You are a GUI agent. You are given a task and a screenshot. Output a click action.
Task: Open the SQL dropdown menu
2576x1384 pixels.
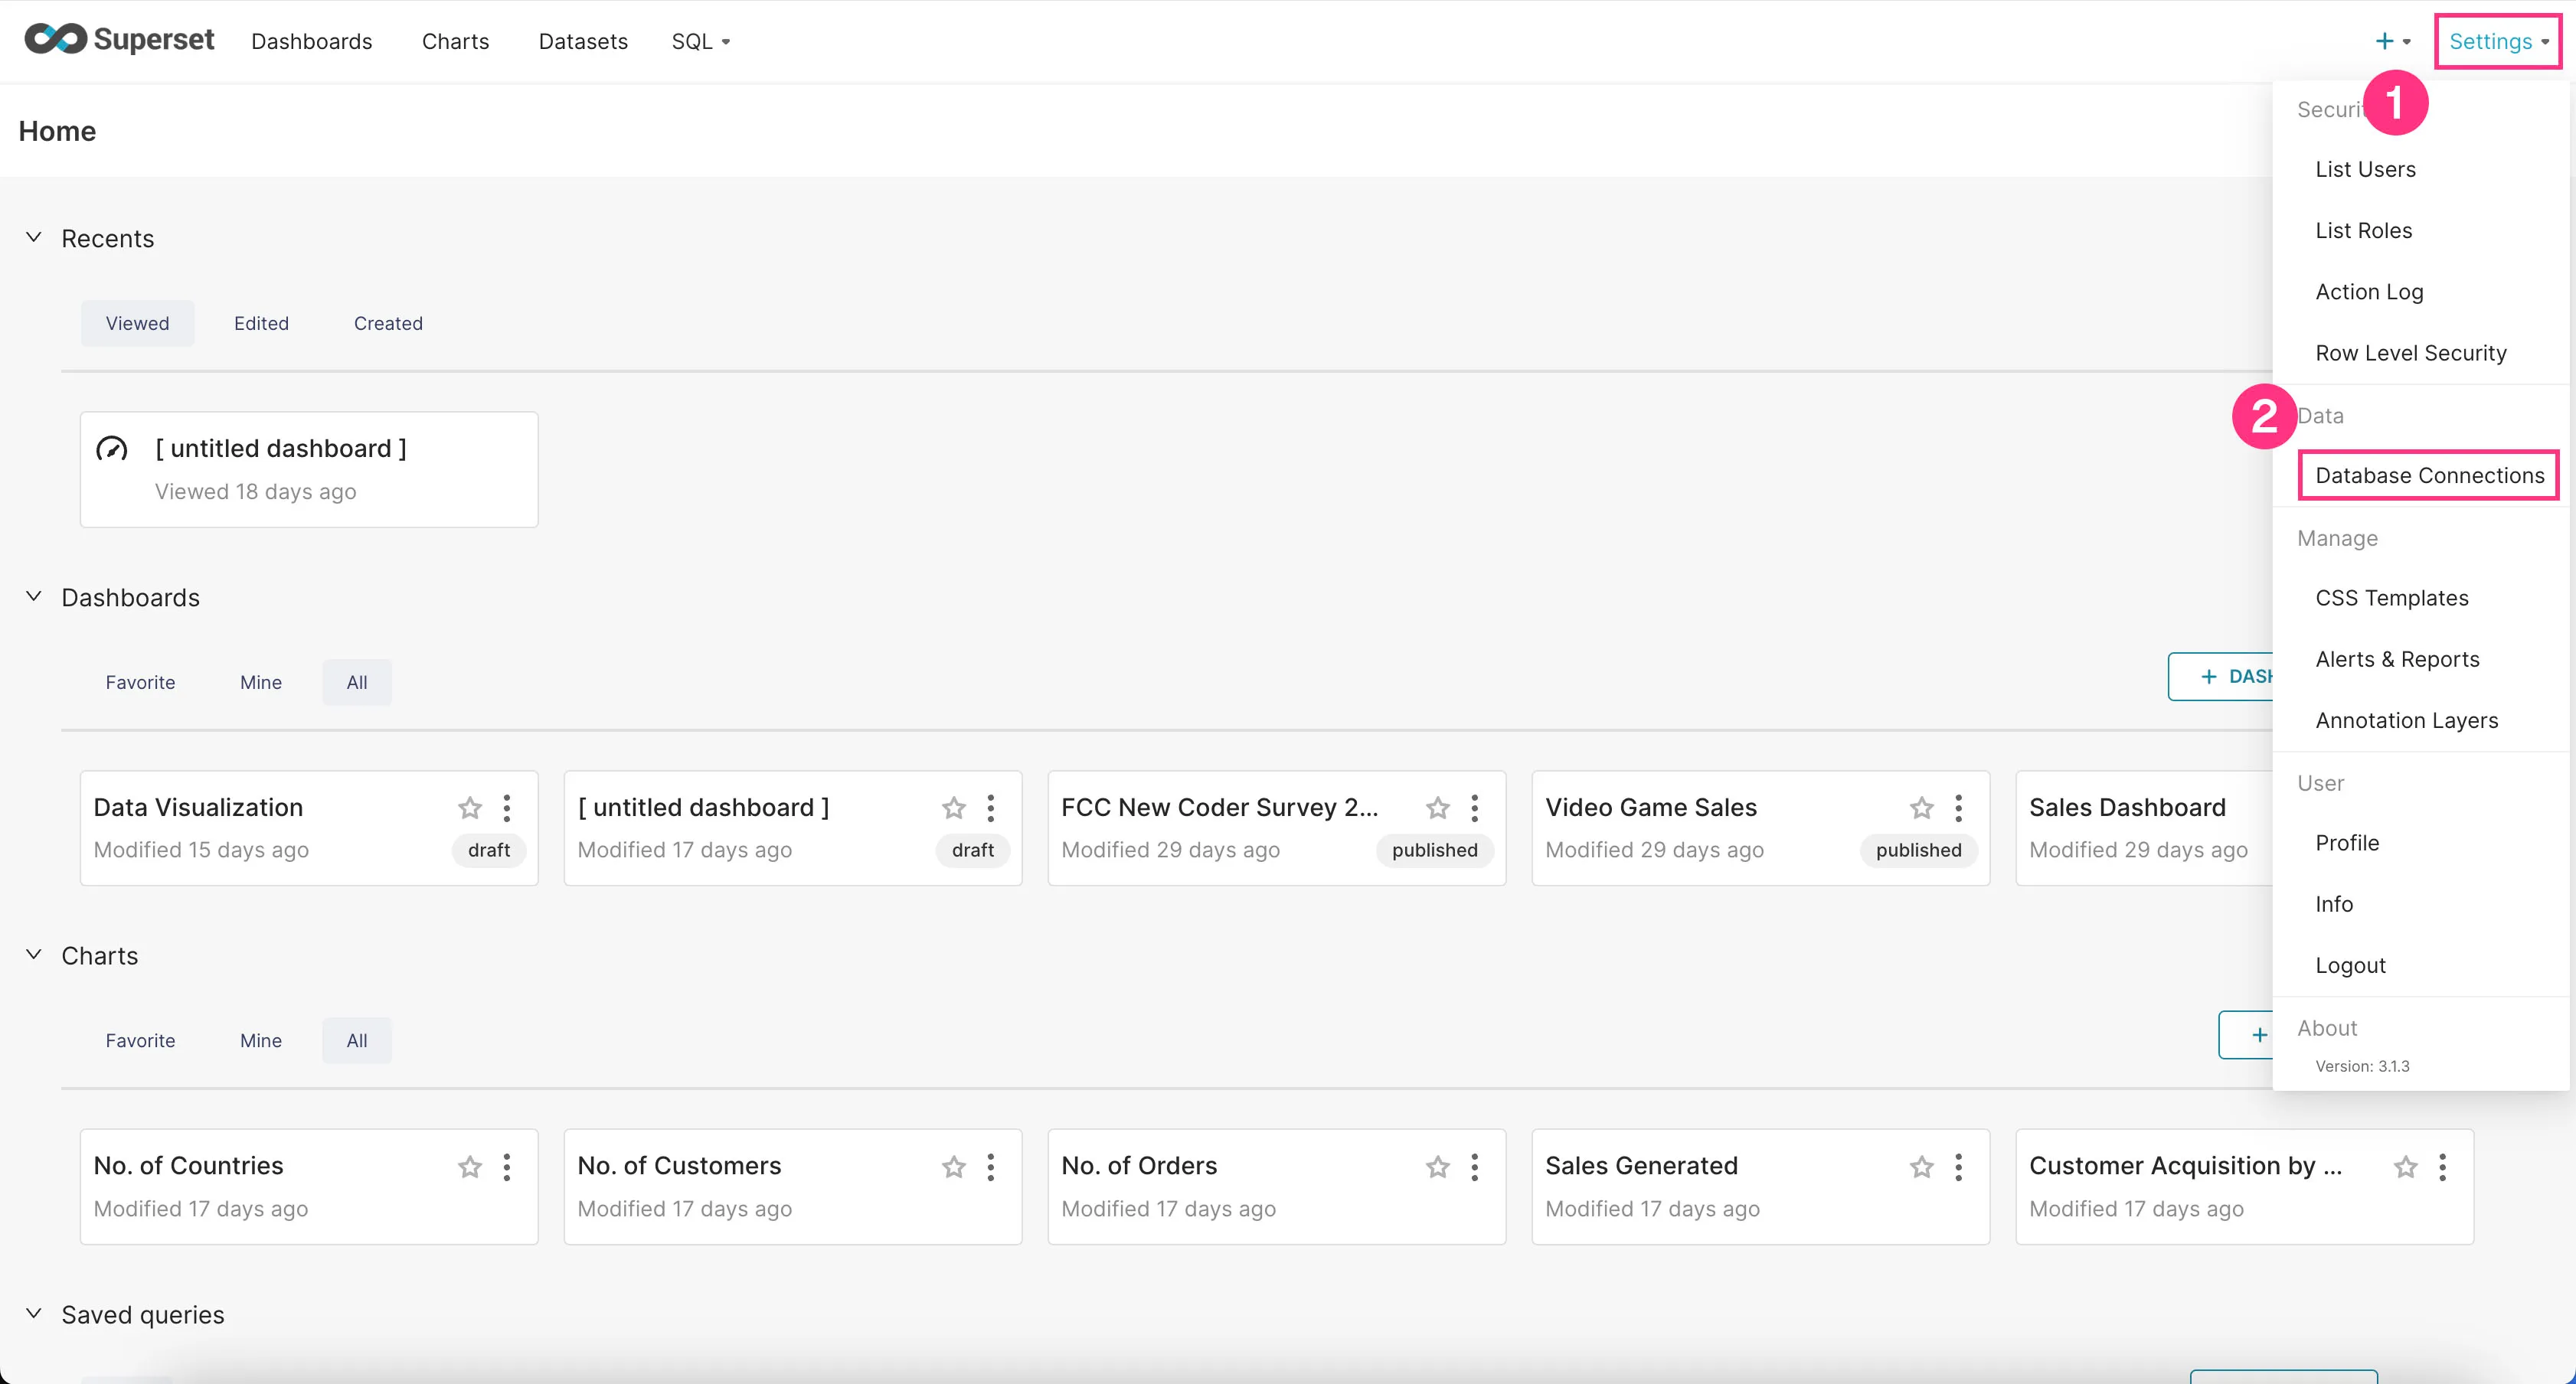click(x=700, y=41)
